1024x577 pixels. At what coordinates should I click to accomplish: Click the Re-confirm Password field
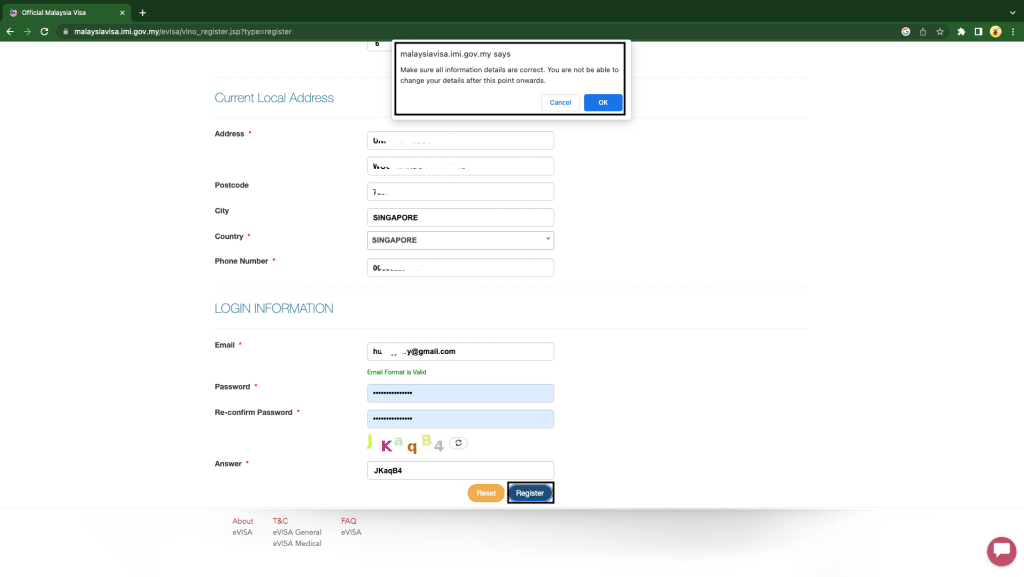[x=460, y=419]
